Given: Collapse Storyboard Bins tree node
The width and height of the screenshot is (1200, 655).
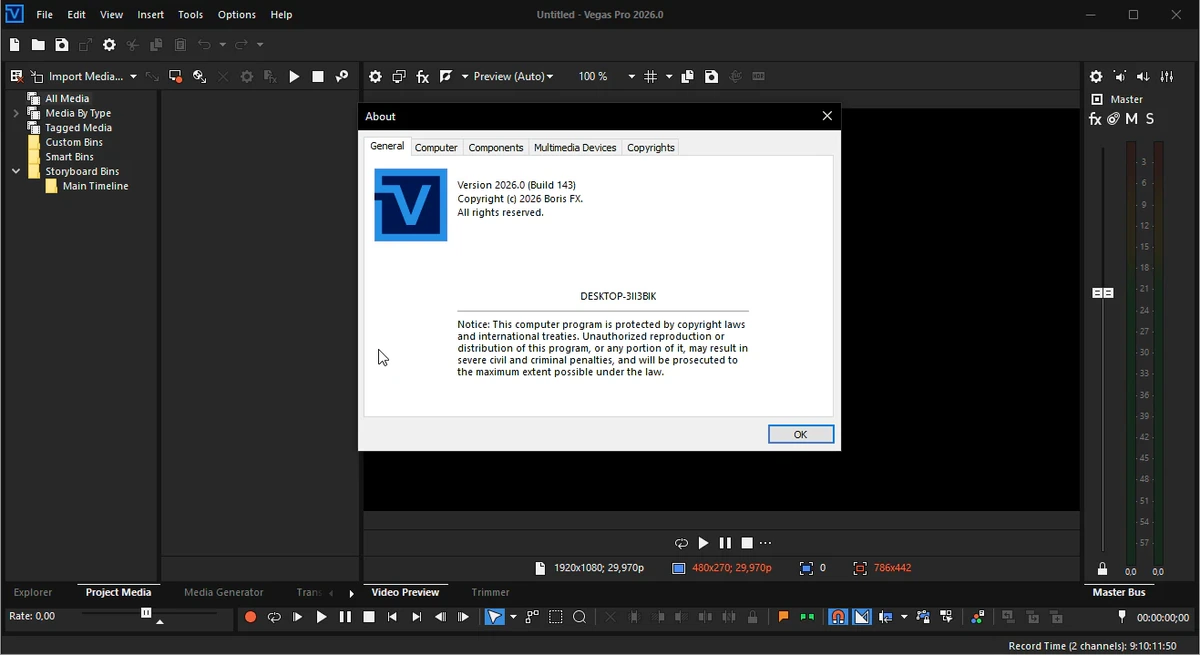Looking at the screenshot, I should 16,172.
